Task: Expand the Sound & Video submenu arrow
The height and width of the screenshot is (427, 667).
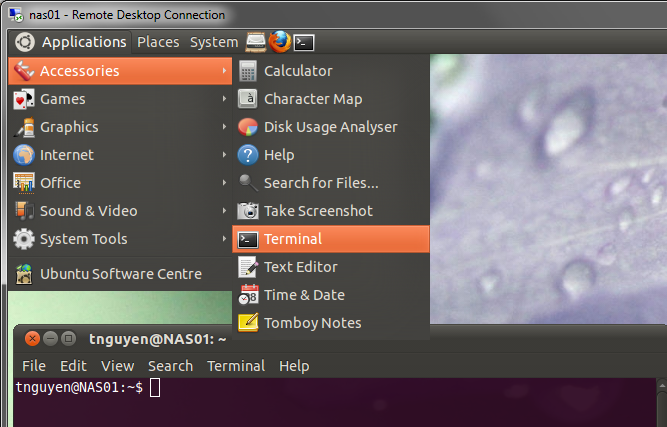Action: point(224,211)
